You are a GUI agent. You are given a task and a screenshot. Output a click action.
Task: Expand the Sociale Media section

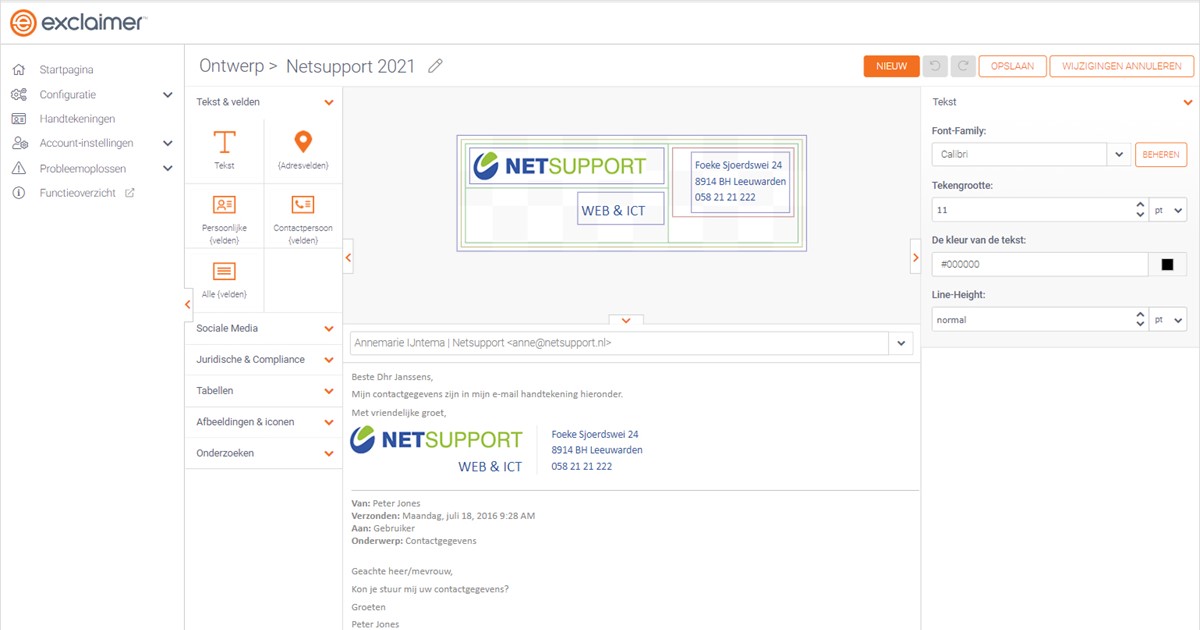(264, 329)
